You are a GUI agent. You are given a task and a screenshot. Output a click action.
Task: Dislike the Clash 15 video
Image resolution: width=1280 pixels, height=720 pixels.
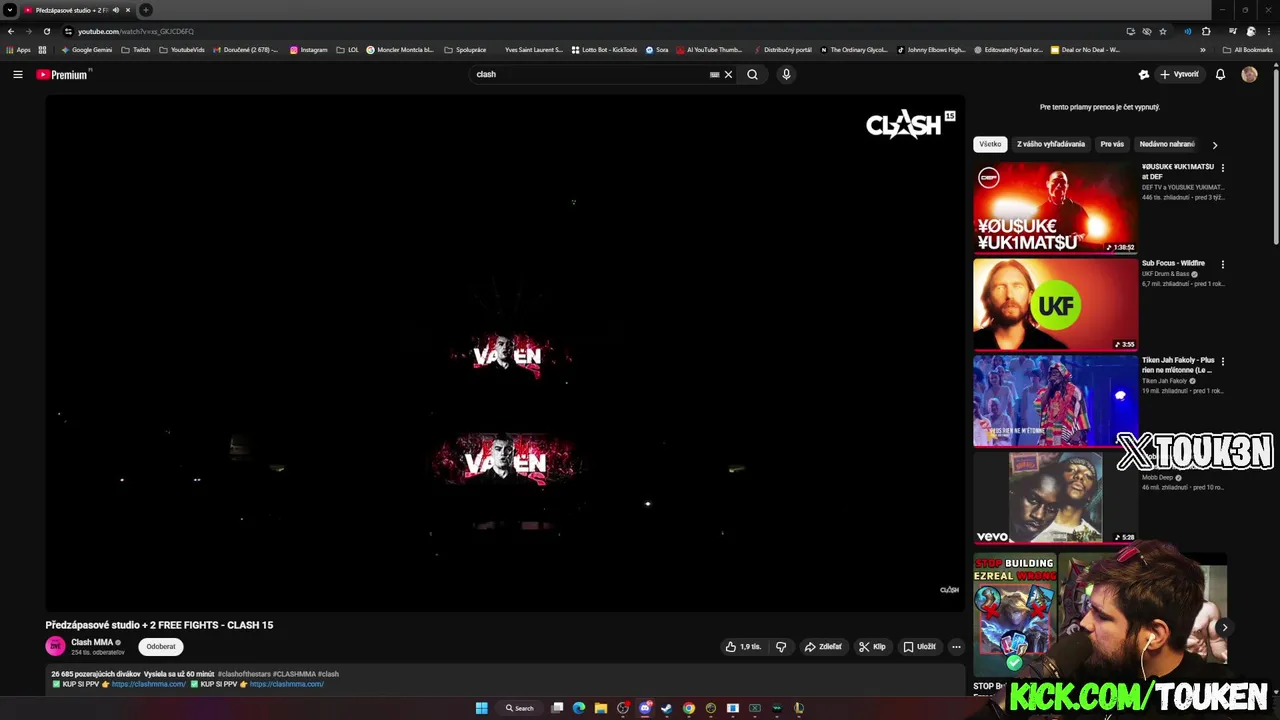(x=781, y=647)
